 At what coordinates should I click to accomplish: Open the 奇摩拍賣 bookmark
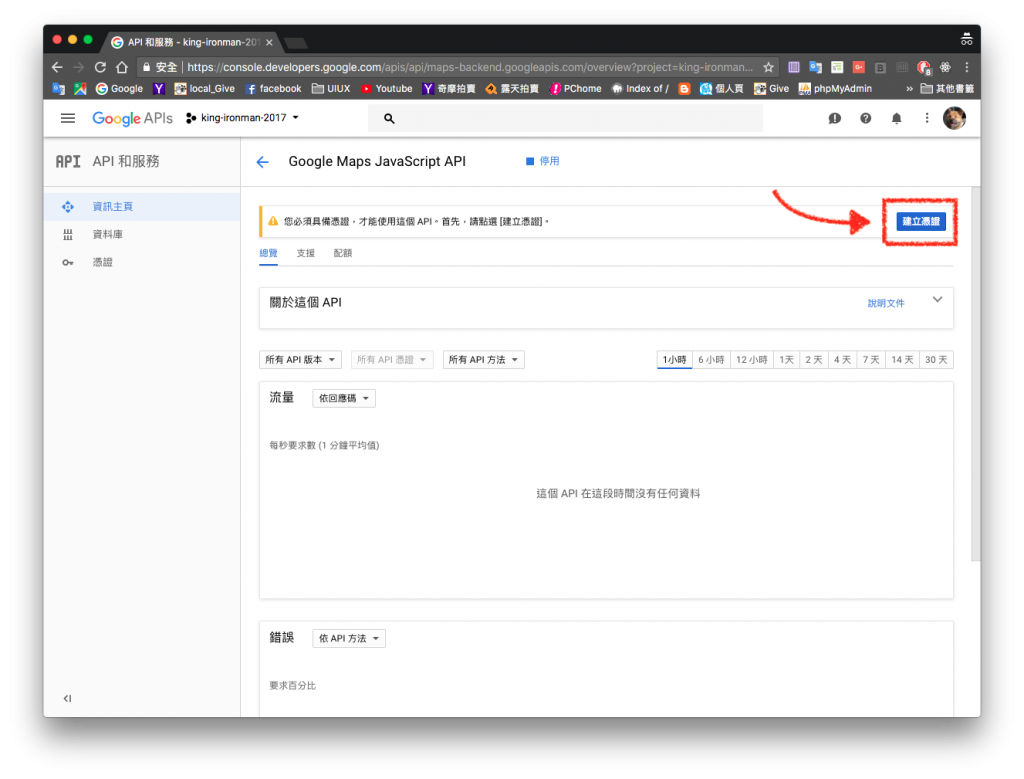point(449,89)
